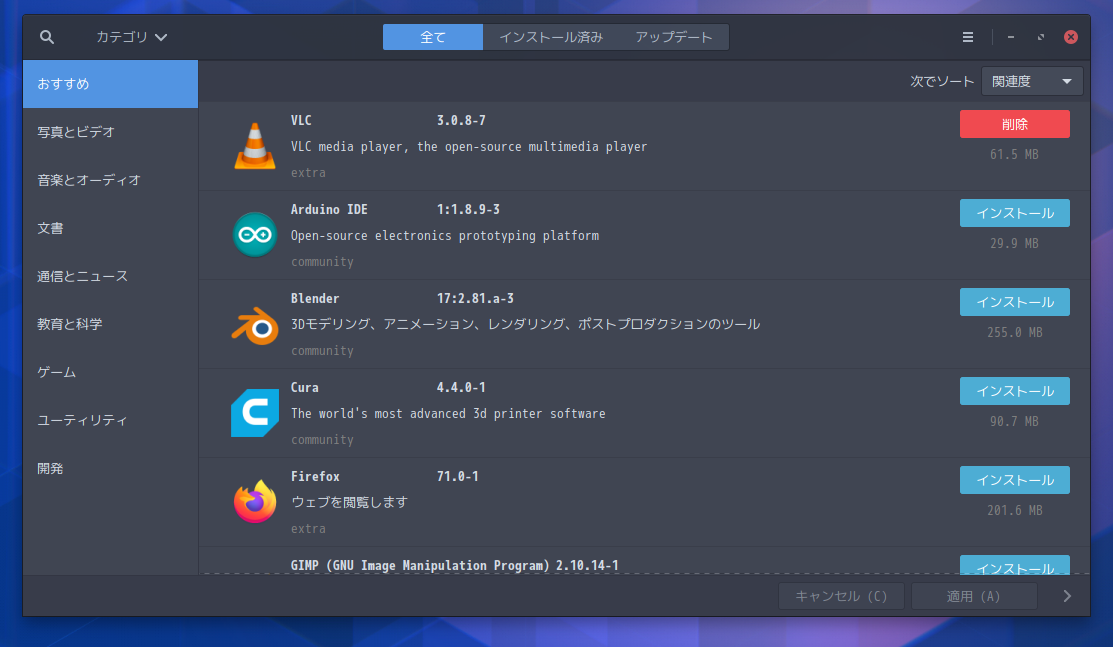Click the キャンセル (C) button
The height and width of the screenshot is (647, 1113).
(841, 596)
